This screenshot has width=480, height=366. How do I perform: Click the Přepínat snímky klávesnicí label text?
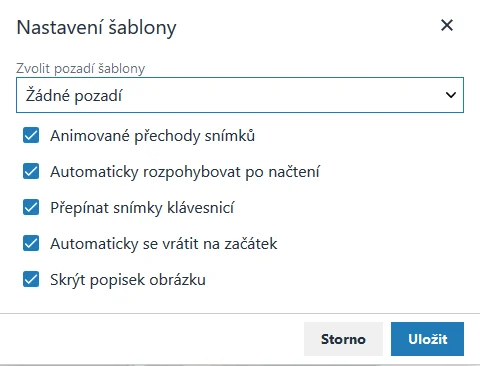click(x=142, y=208)
